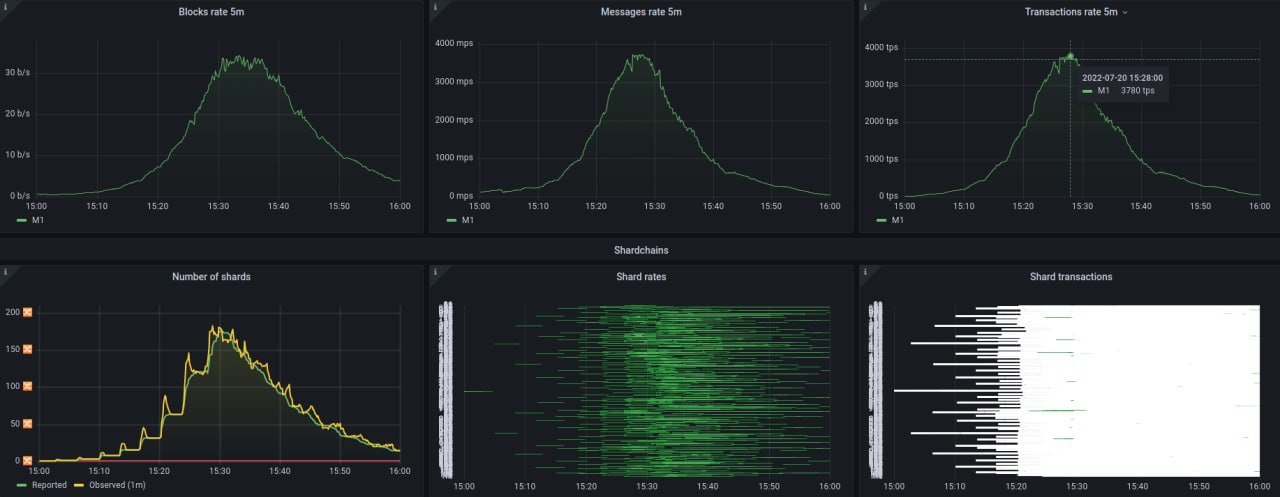Open info corner of Transactions rate 5m panel

tap(863, 6)
